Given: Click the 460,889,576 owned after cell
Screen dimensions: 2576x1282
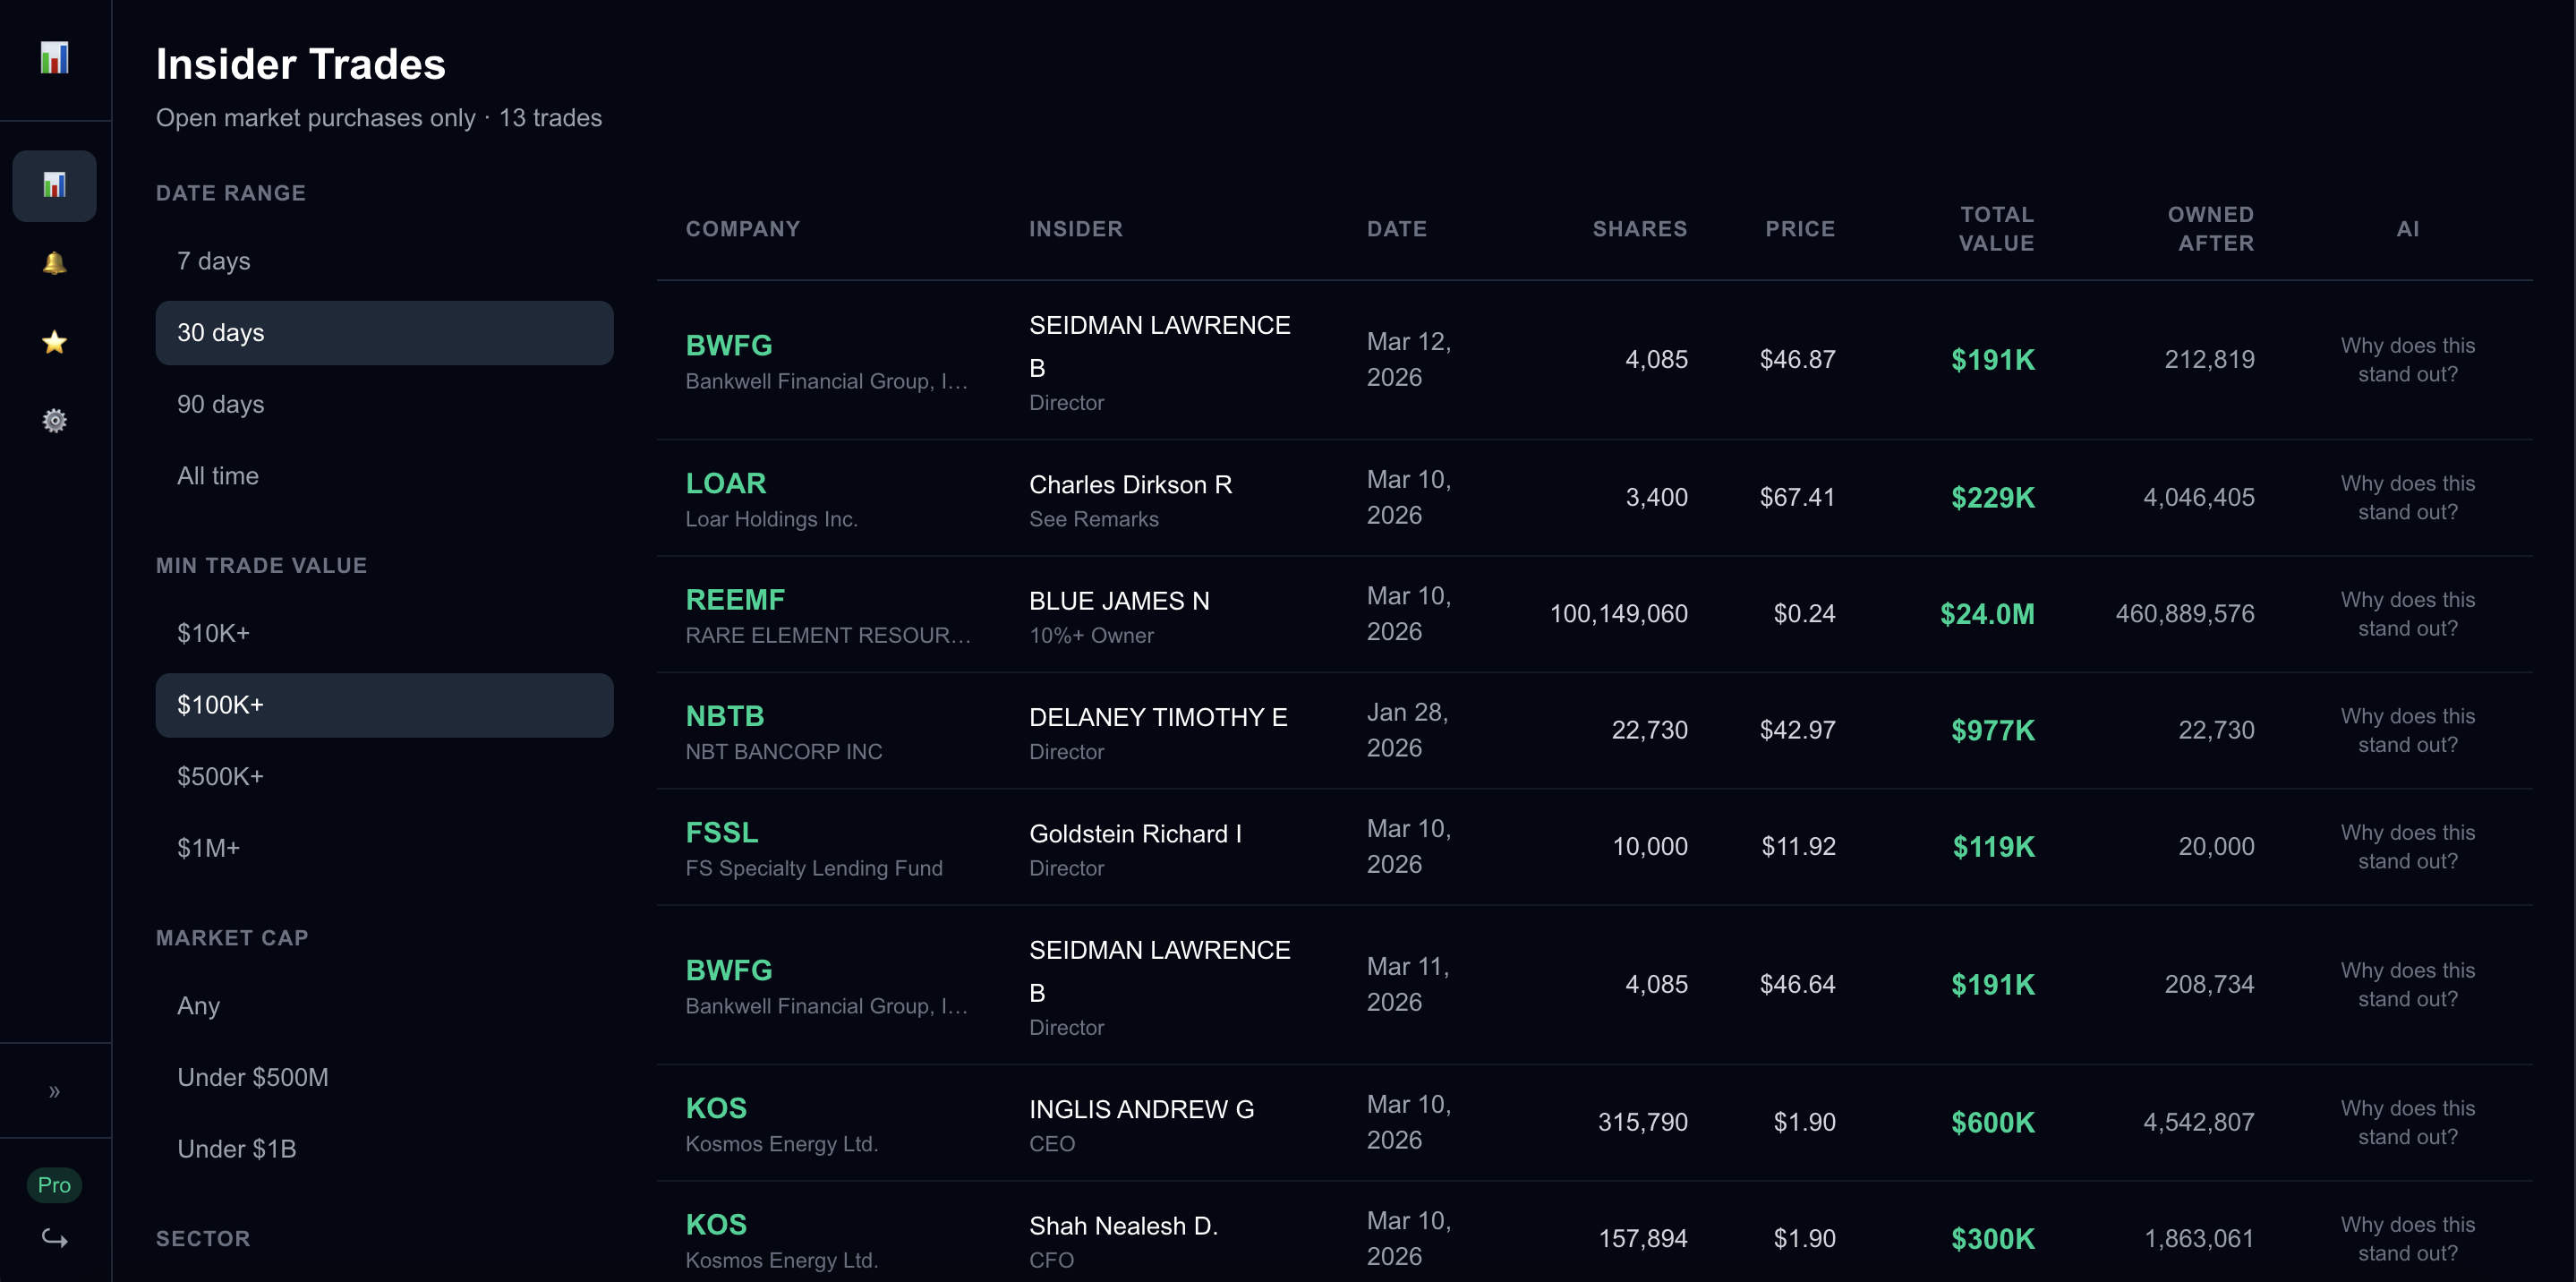Looking at the screenshot, I should pyautogui.click(x=2185, y=614).
